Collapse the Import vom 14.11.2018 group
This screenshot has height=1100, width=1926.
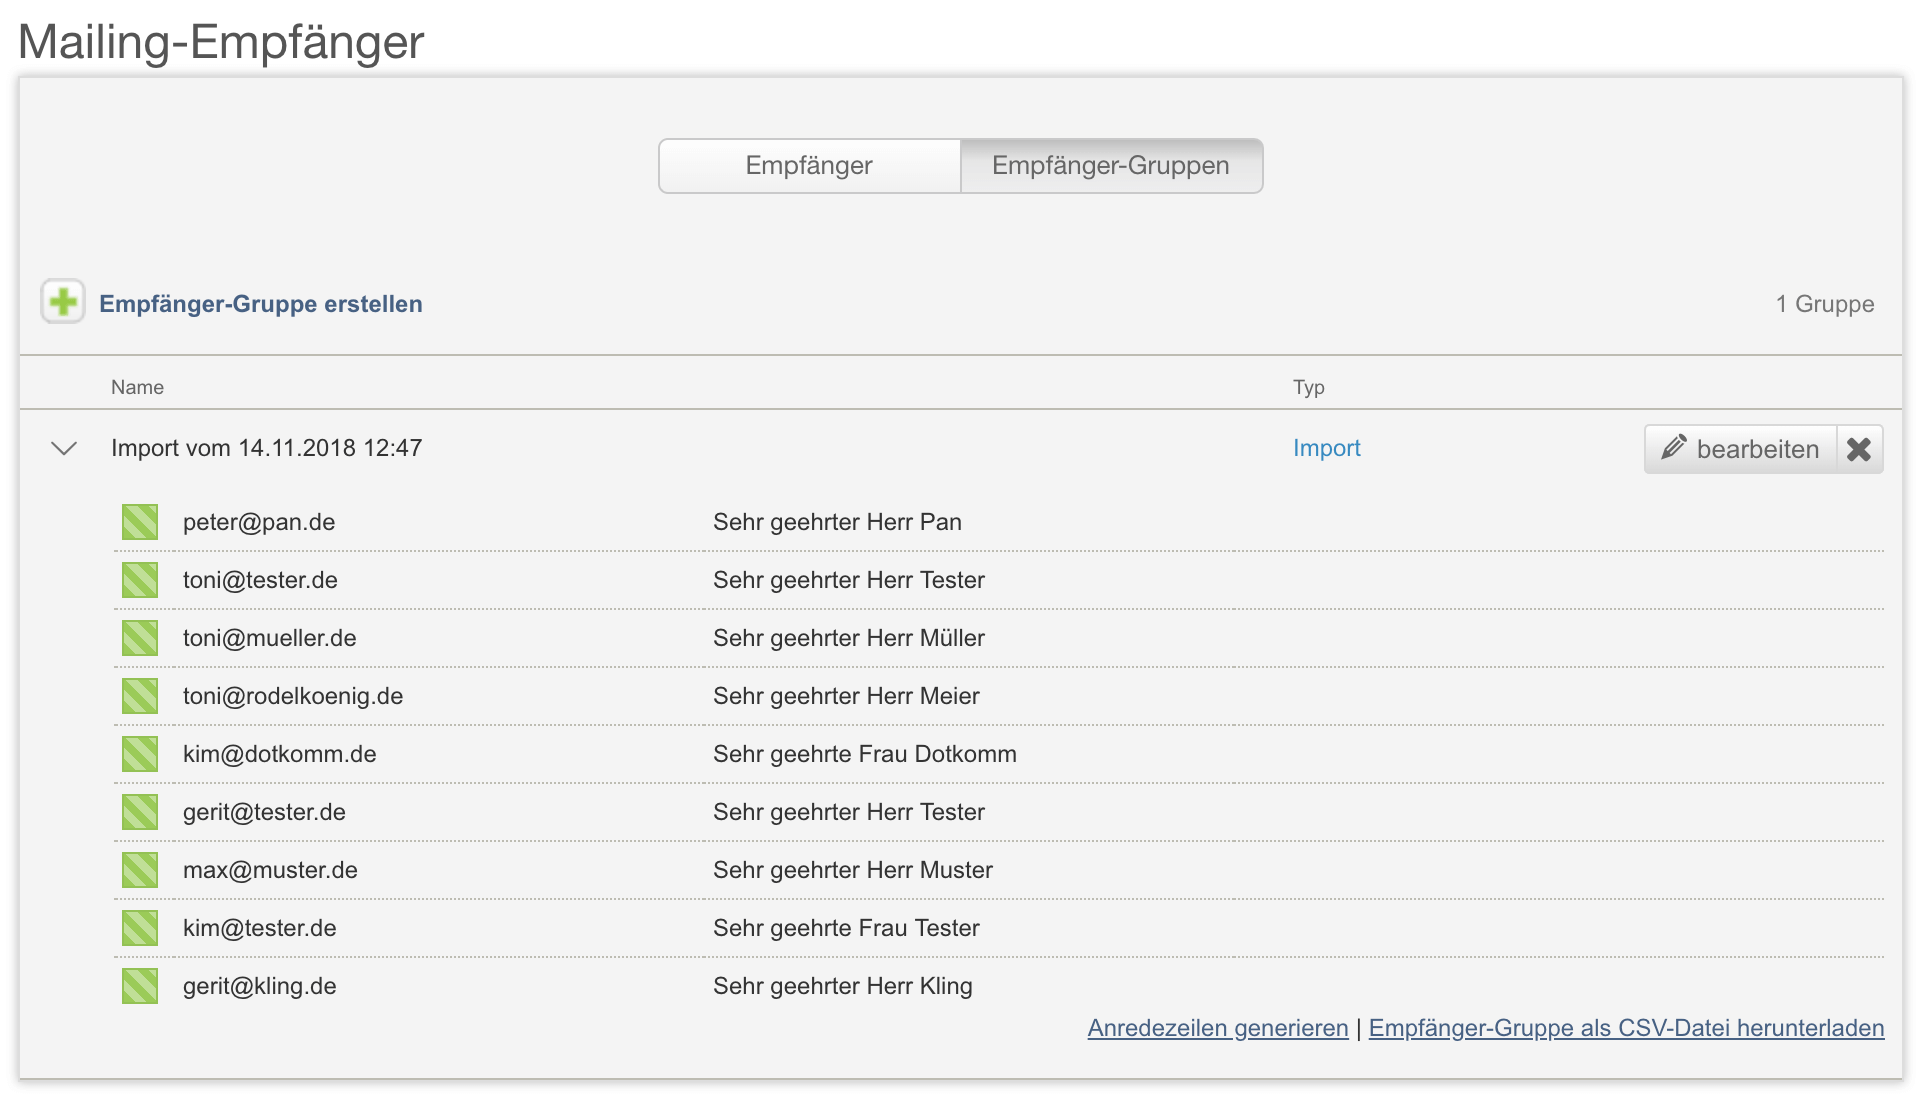pyautogui.click(x=64, y=448)
